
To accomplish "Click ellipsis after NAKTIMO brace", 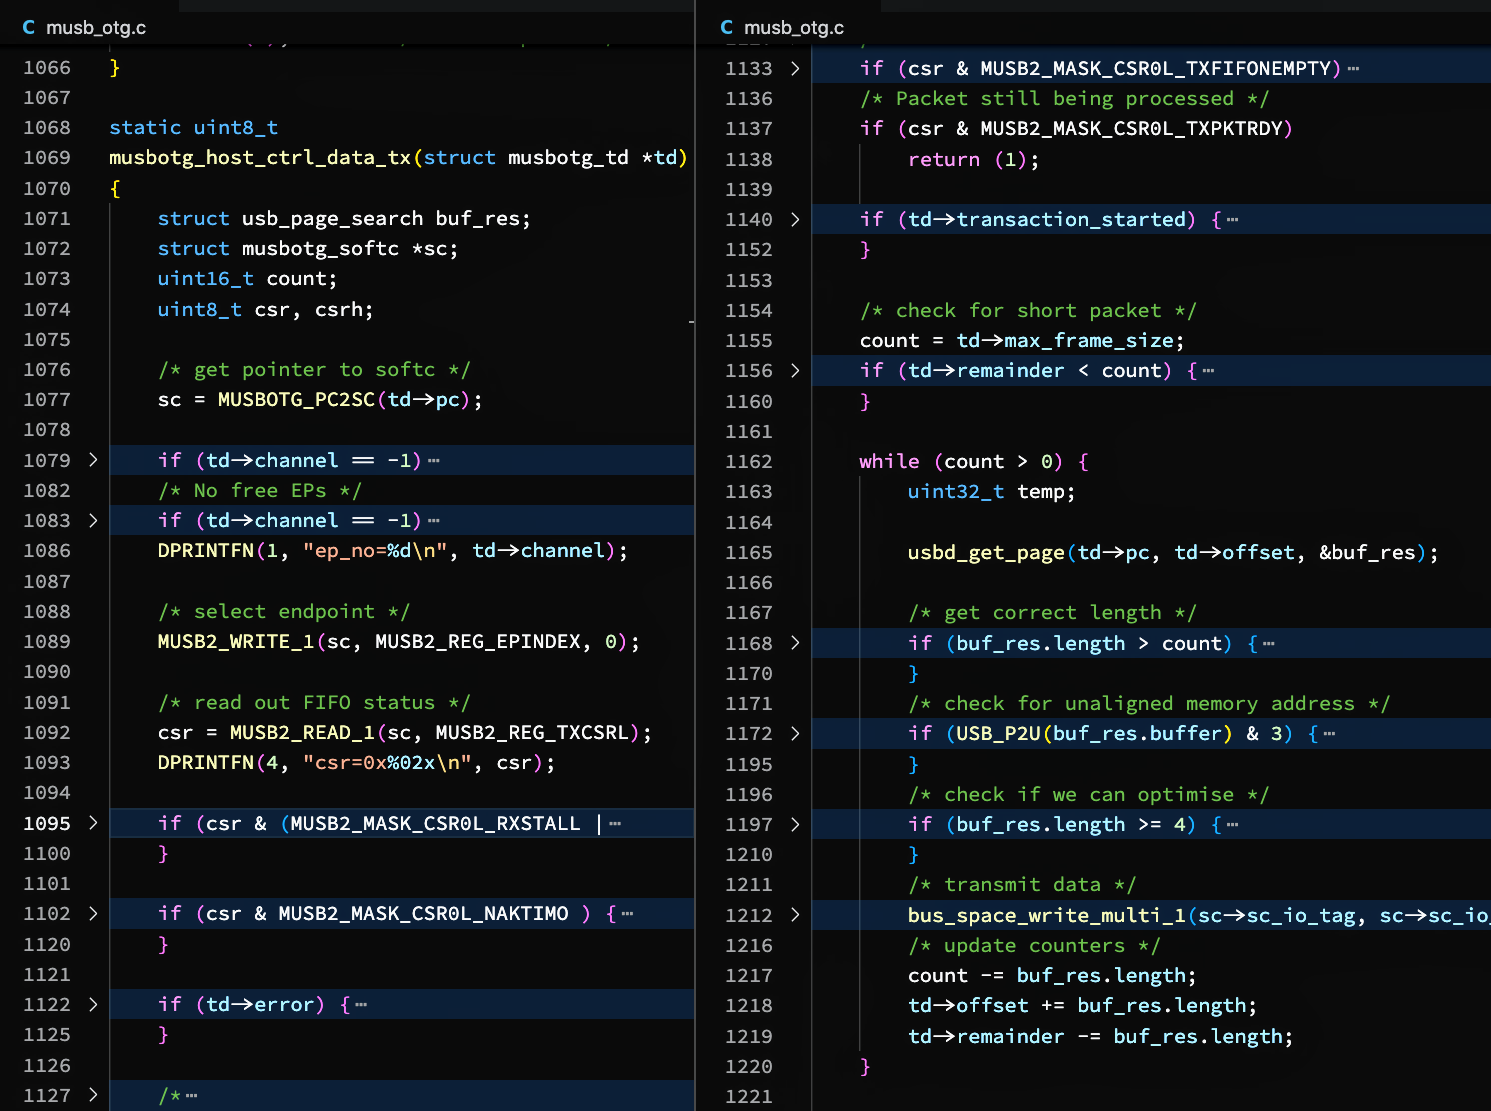I will pyautogui.click(x=627, y=914).
